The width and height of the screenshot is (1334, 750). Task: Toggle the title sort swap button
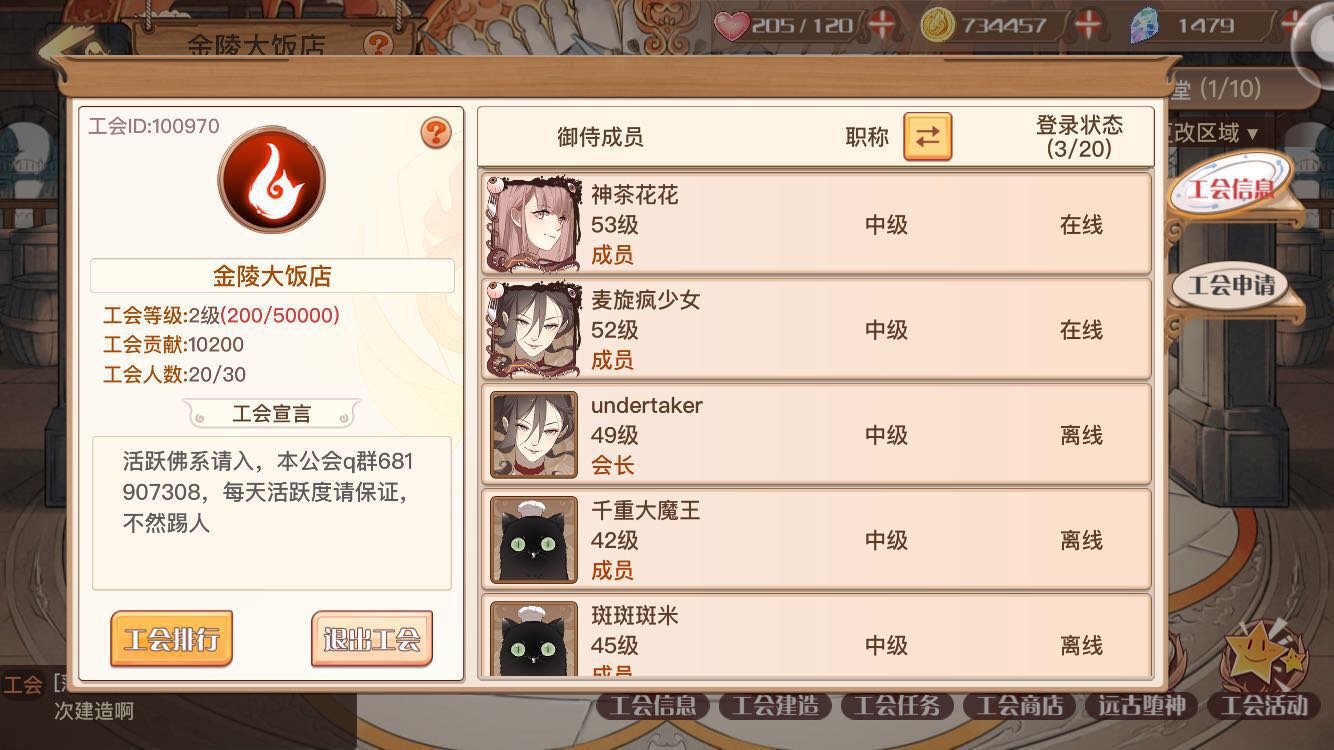[927, 137]
